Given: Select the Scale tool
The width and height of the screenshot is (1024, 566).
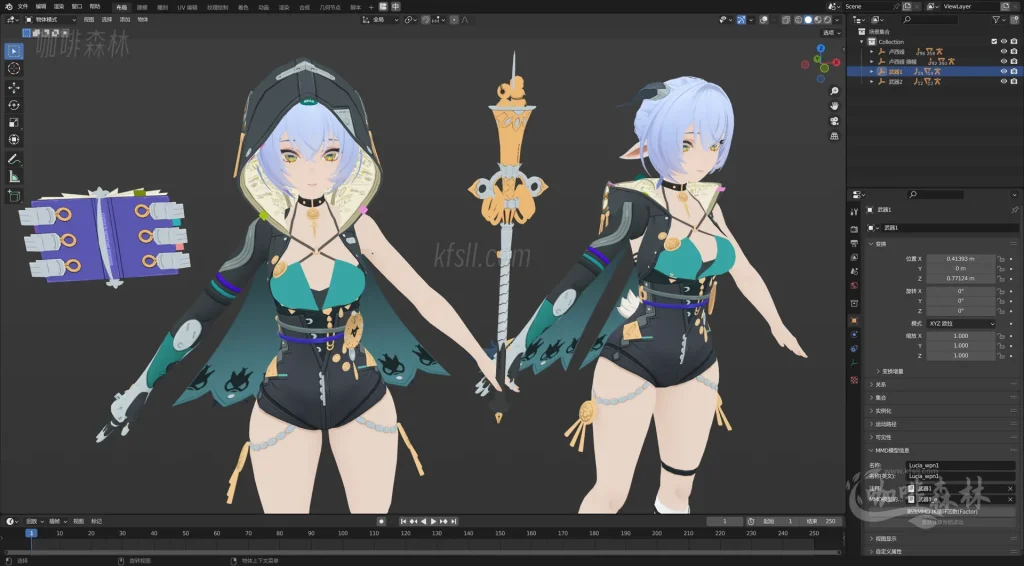Looking at the screenshot, I should click(x=14, y=122).
